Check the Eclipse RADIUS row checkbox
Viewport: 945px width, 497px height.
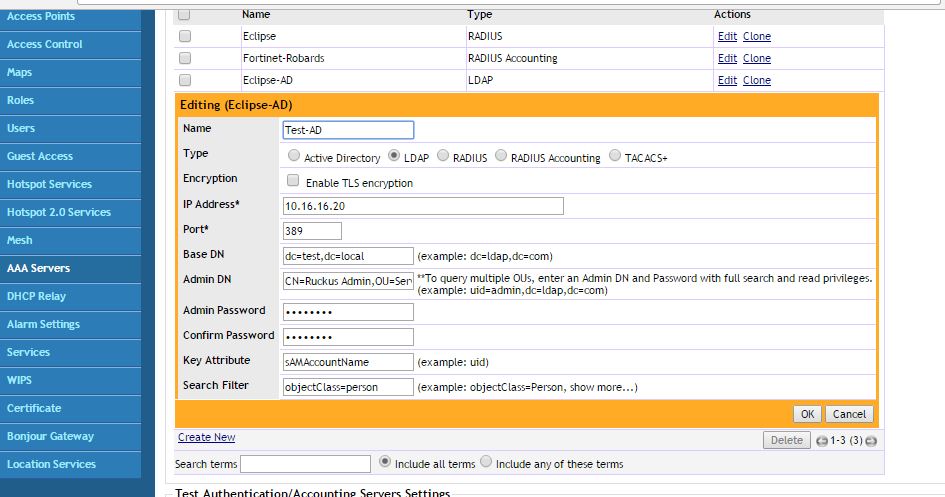185,36
